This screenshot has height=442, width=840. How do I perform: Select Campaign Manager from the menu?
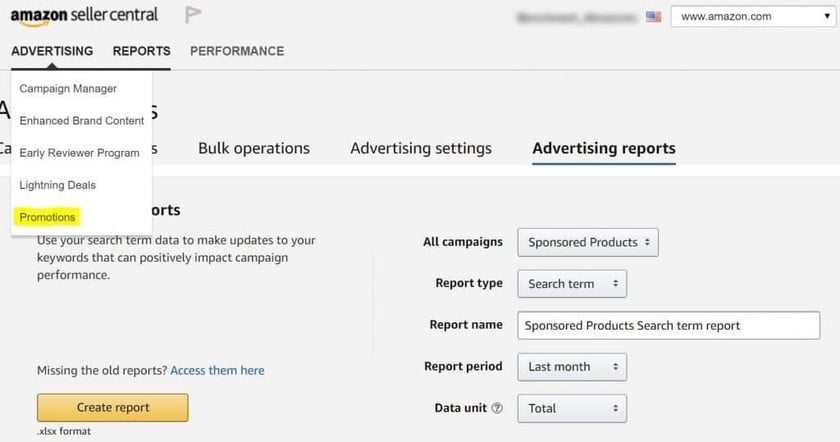[68, 88]
